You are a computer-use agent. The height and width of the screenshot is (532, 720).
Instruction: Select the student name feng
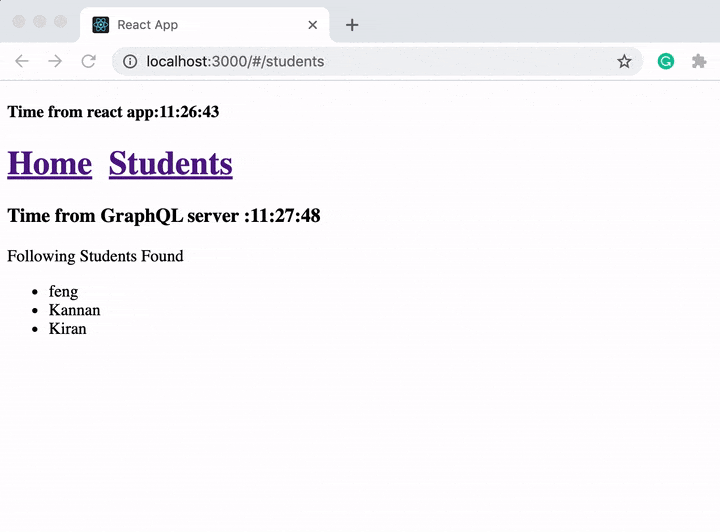(63, 291)
